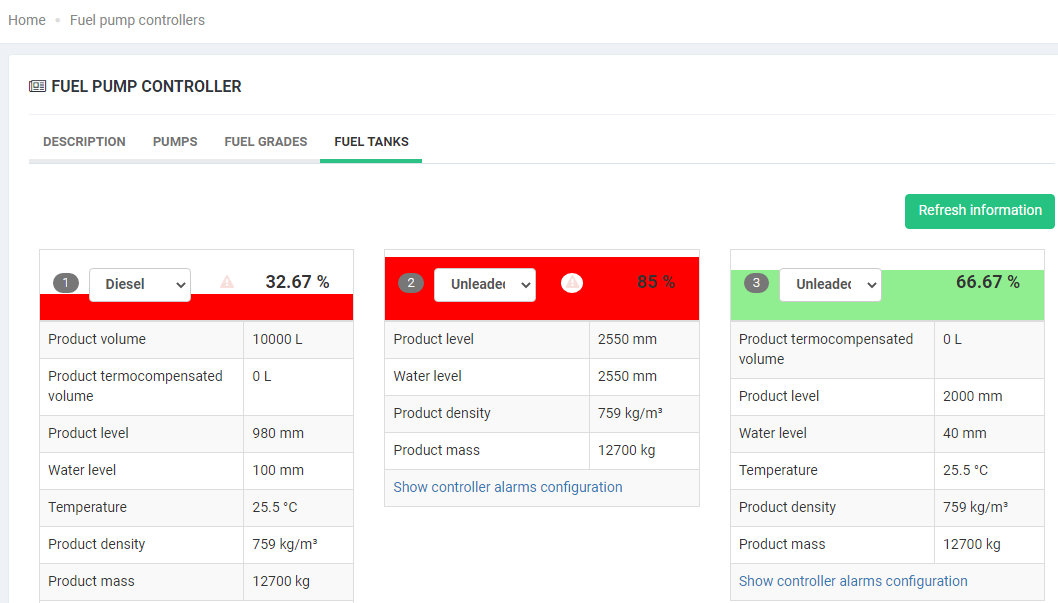Go to the Fuel Grades tab
The height and width of the screenshot is (603, 1058).
(x=266, y=142)
